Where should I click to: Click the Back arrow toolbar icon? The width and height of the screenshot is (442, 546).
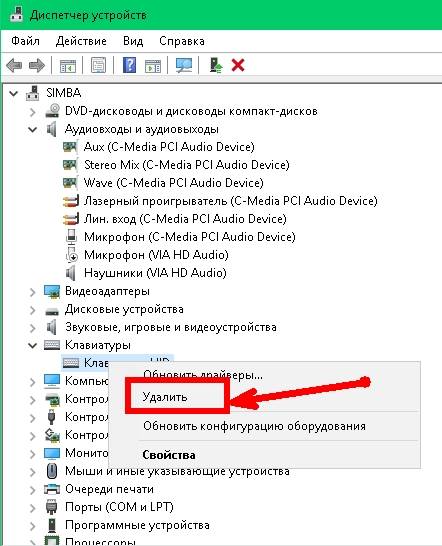(x=14, y=65)
